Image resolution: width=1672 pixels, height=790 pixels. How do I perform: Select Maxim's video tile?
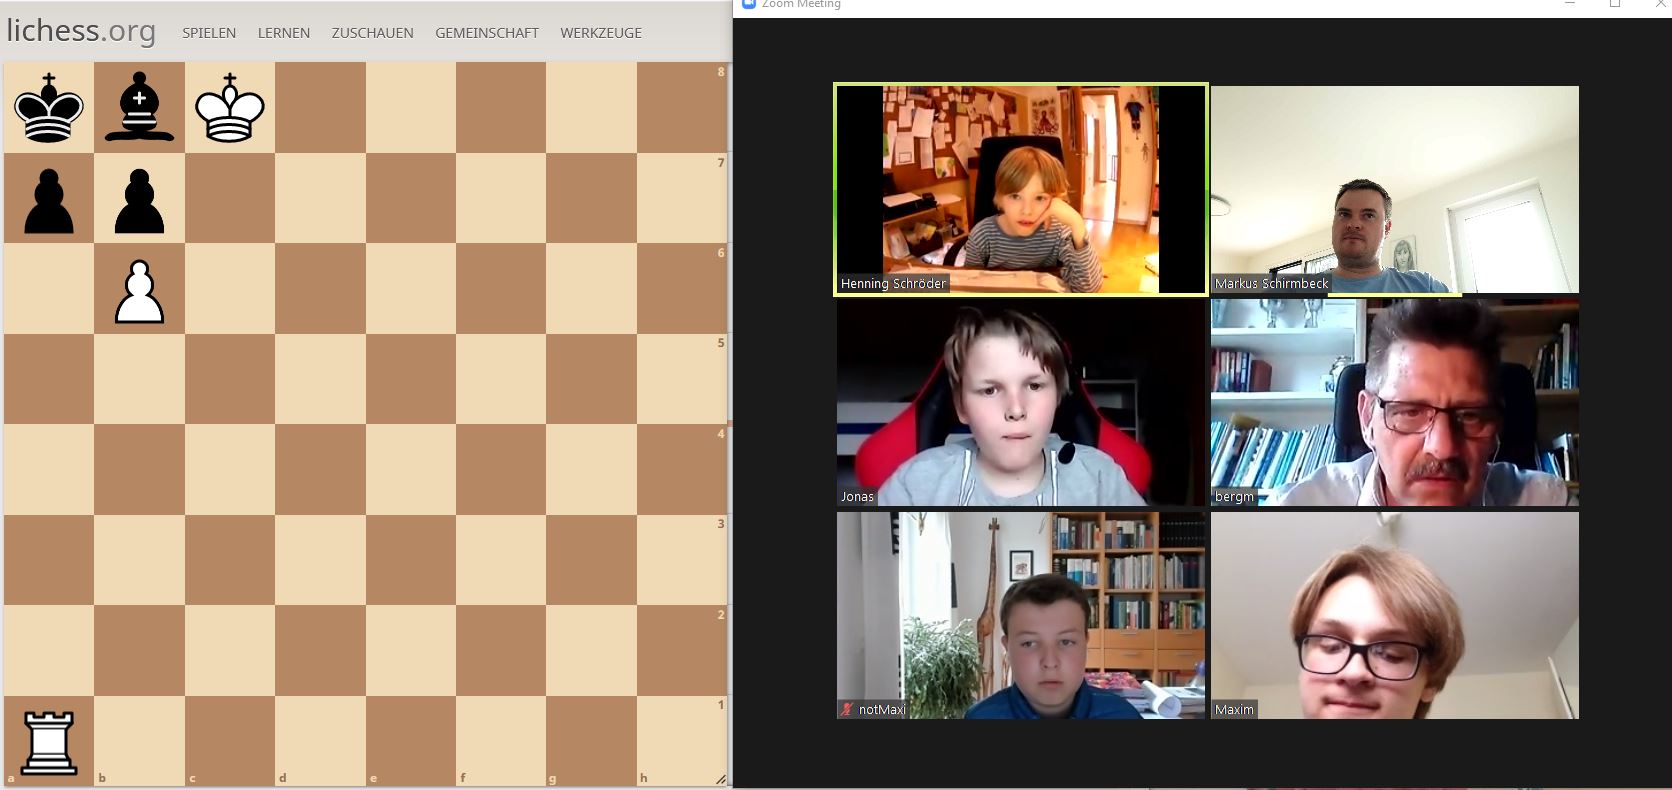1395,615
